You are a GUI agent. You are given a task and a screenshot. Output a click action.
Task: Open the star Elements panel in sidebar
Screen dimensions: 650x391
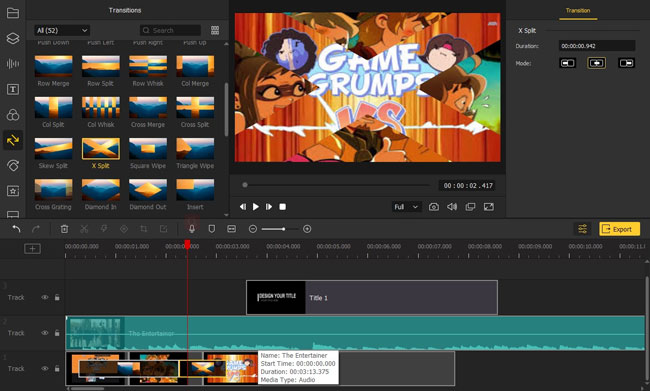(x=13, y=191)
